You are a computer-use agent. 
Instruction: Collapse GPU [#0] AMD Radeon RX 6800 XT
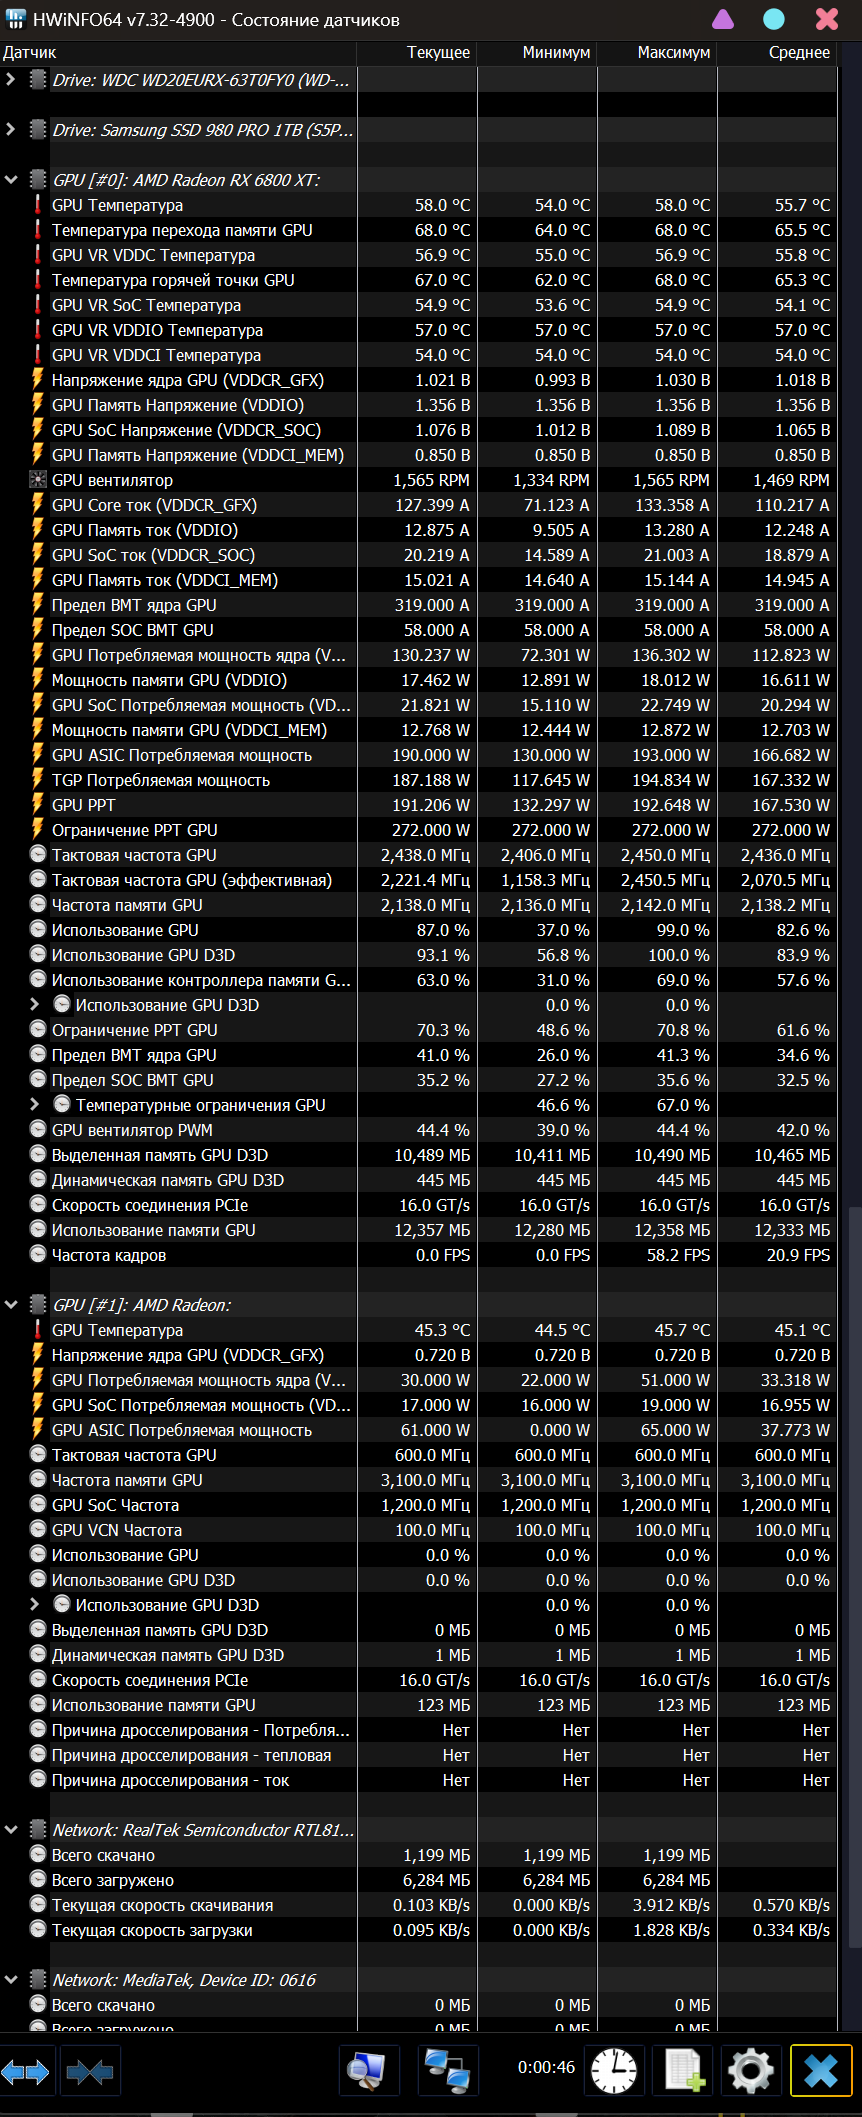[11, 180]
